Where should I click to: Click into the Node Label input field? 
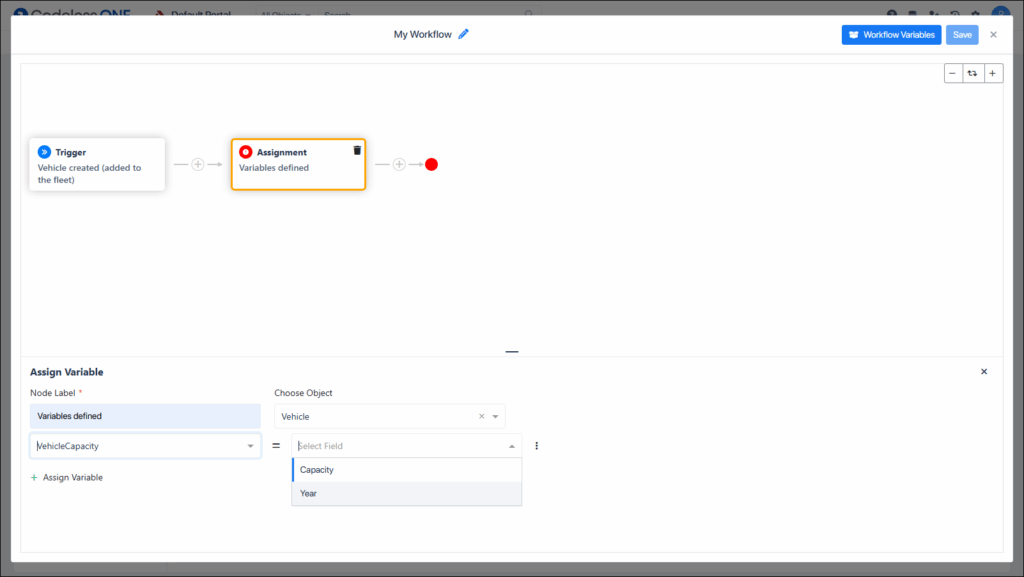(145, 416)
